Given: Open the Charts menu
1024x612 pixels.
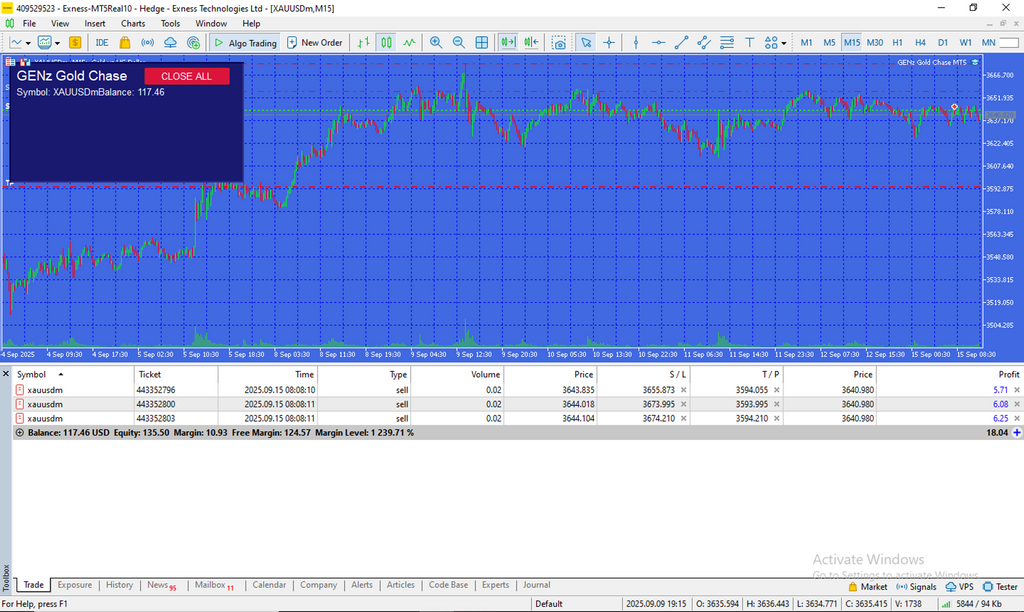Looking at the screenshot, I should click(x=132, y=23).
